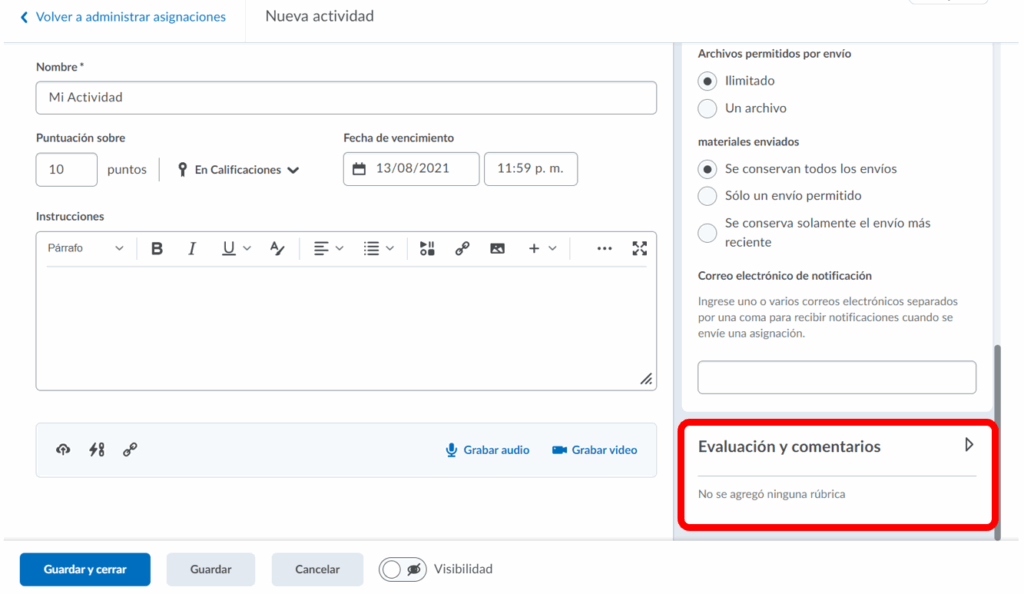
Task: Open the 'En Calificaciones' dropdown
Action: click(238, 170)
